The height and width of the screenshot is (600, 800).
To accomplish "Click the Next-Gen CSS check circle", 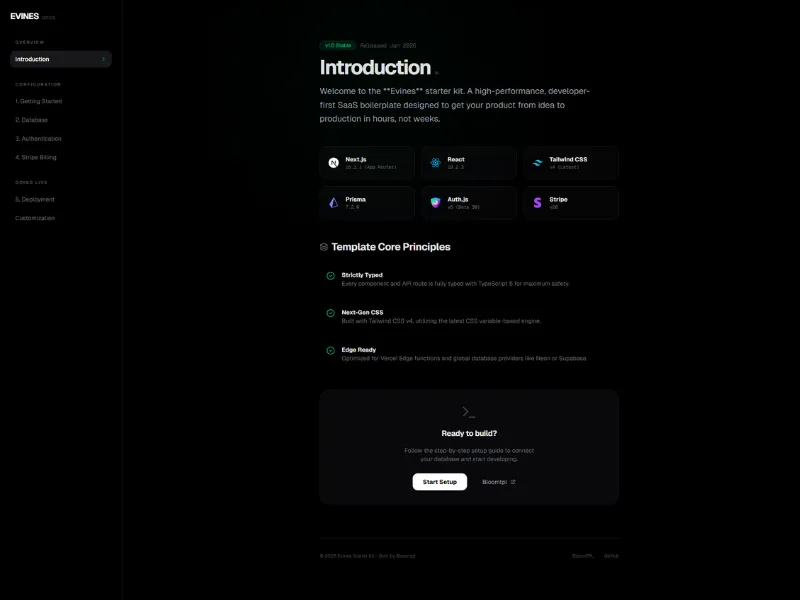I will click(331, 313).
